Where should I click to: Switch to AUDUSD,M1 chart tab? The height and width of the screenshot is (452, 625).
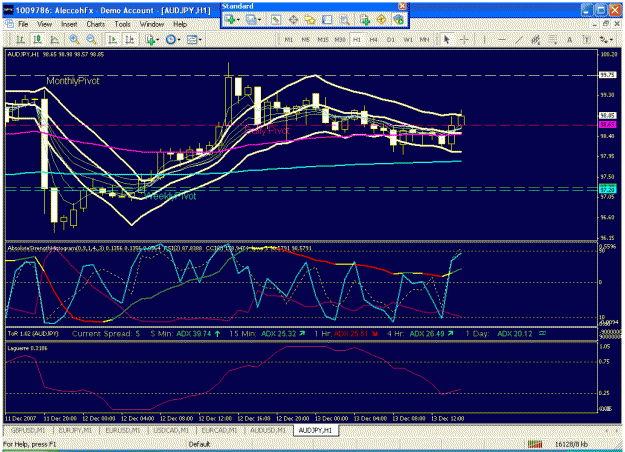[x=268, y=430]
